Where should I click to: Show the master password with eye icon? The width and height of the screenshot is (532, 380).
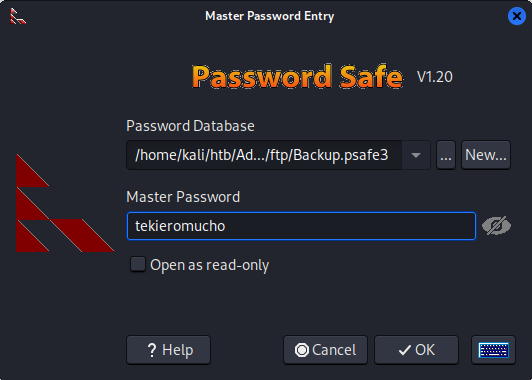pos(496,226)
